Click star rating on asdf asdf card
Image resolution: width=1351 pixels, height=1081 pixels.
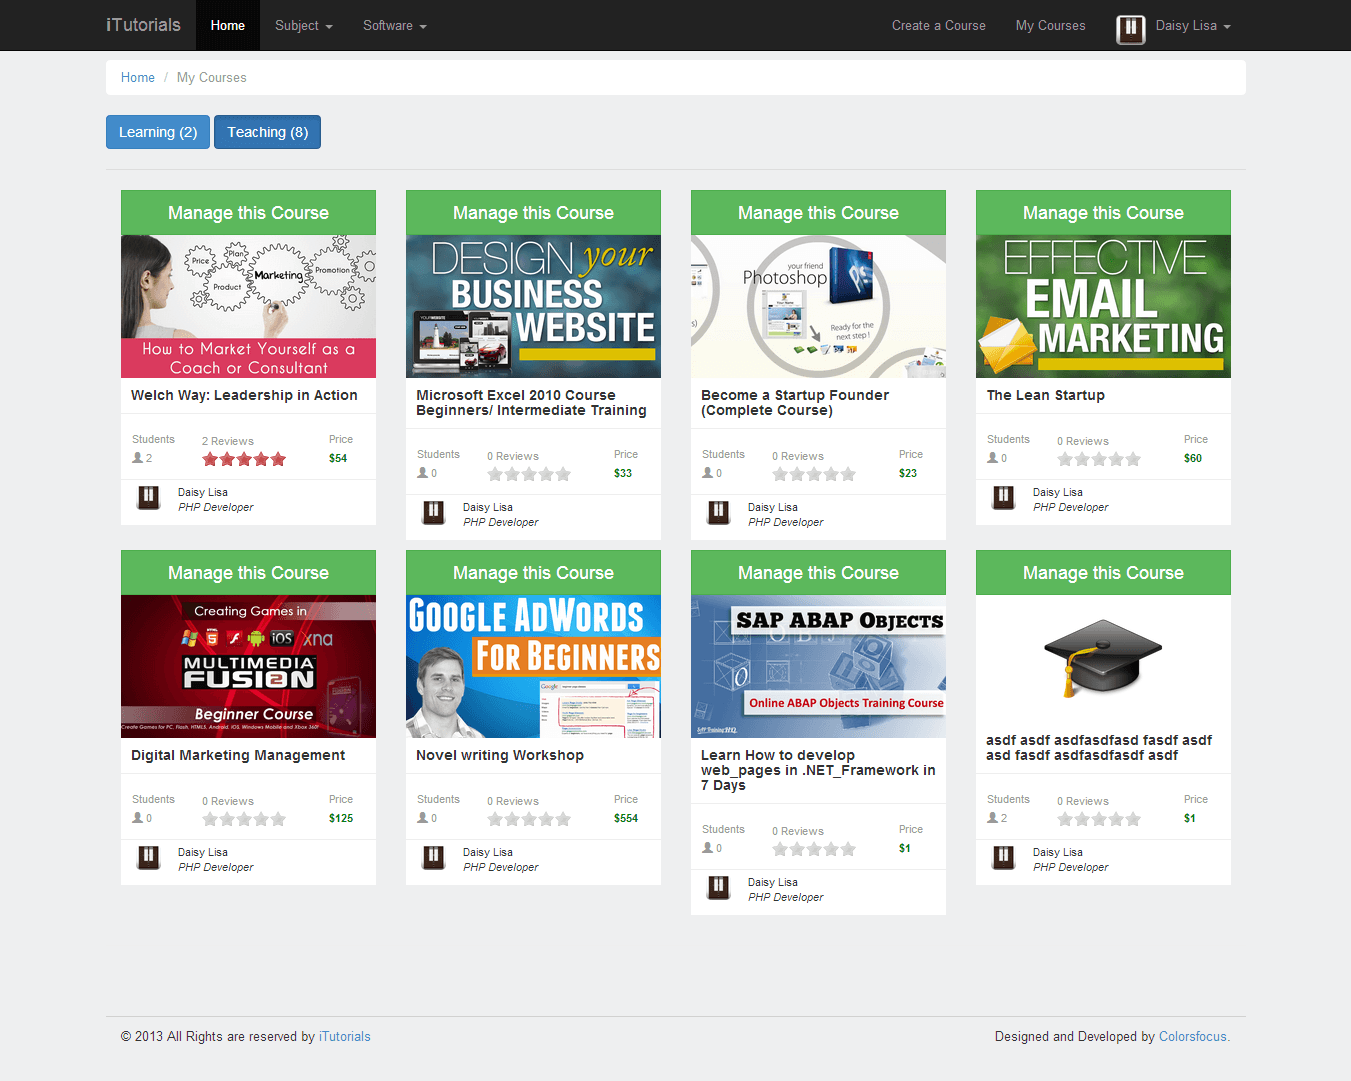(1099, 819)
